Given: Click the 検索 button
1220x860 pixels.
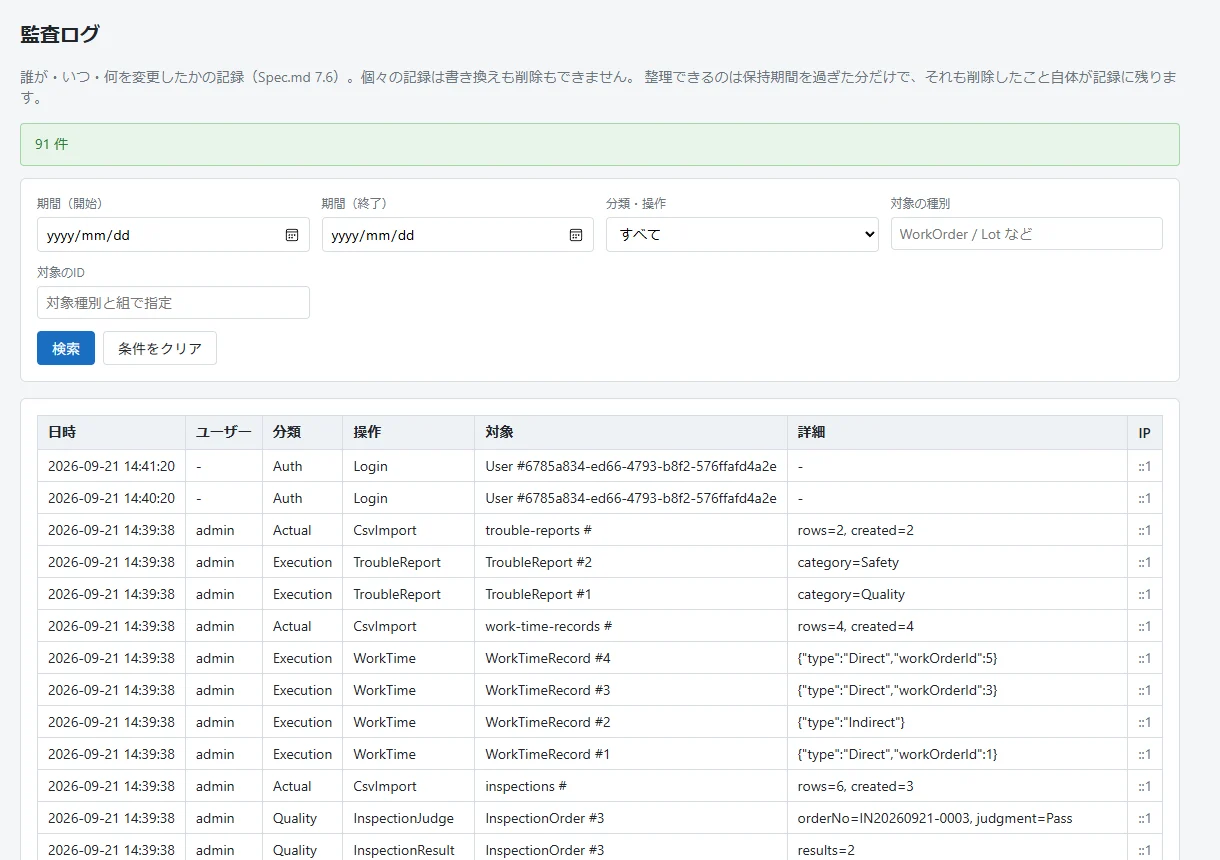Looking at the screenshot, I should [66, 348].
